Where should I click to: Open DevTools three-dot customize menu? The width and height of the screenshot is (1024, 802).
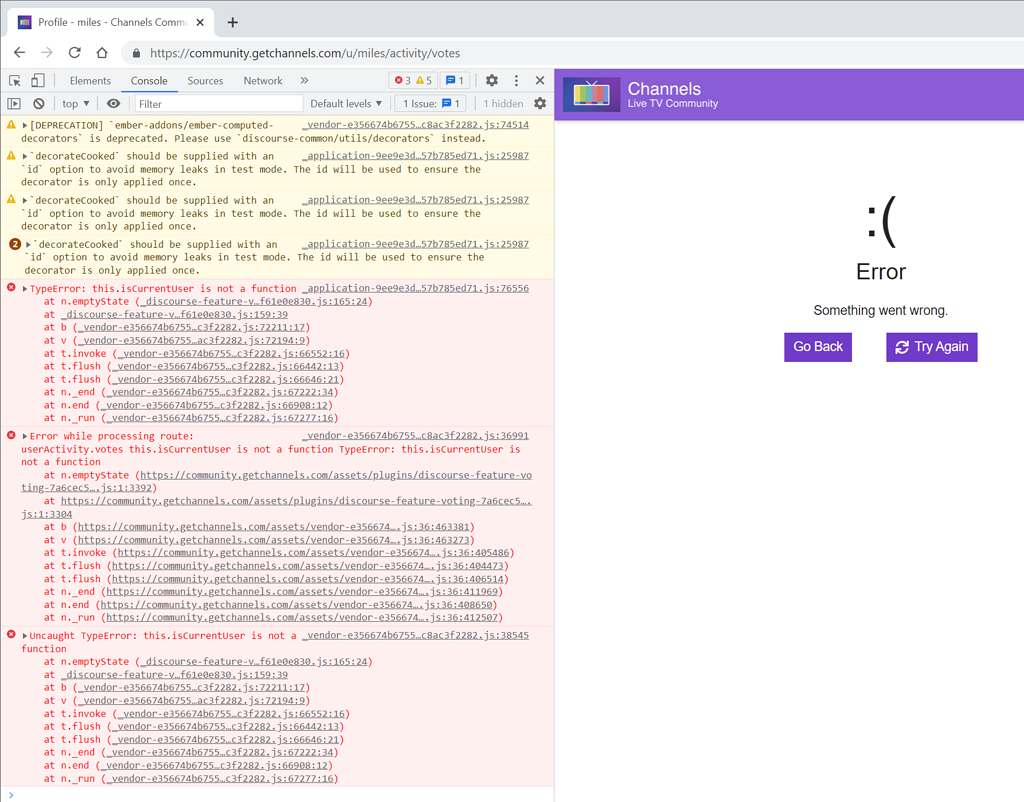516,80
